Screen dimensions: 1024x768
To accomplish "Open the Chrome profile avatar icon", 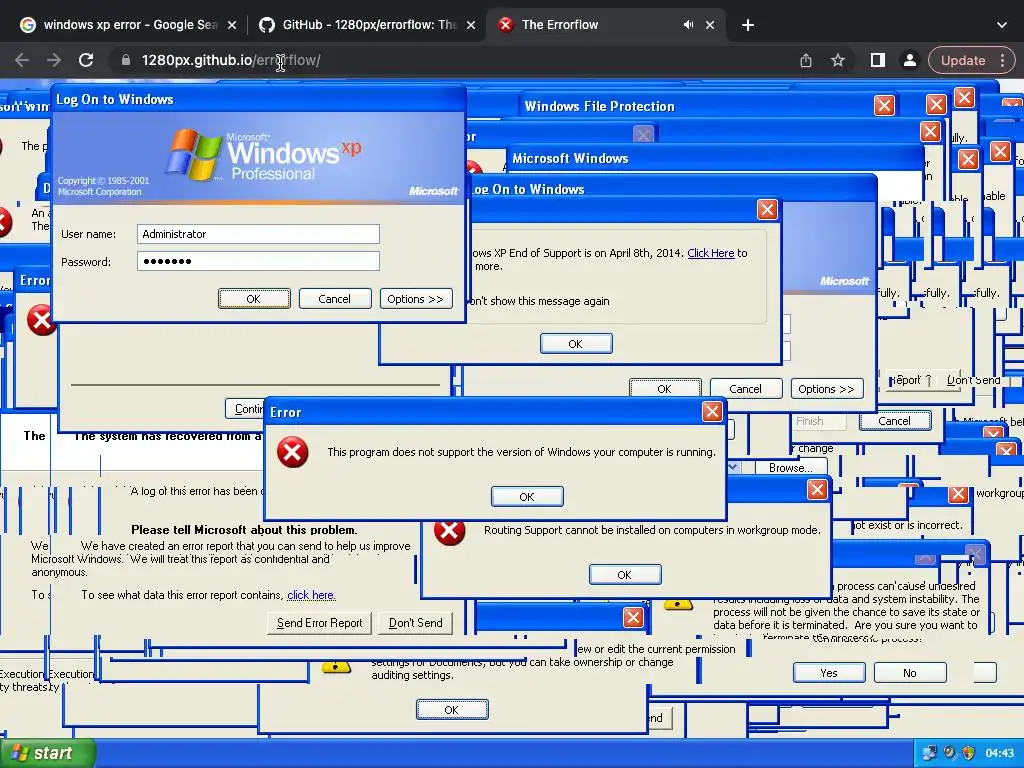I will coord(909,60).
